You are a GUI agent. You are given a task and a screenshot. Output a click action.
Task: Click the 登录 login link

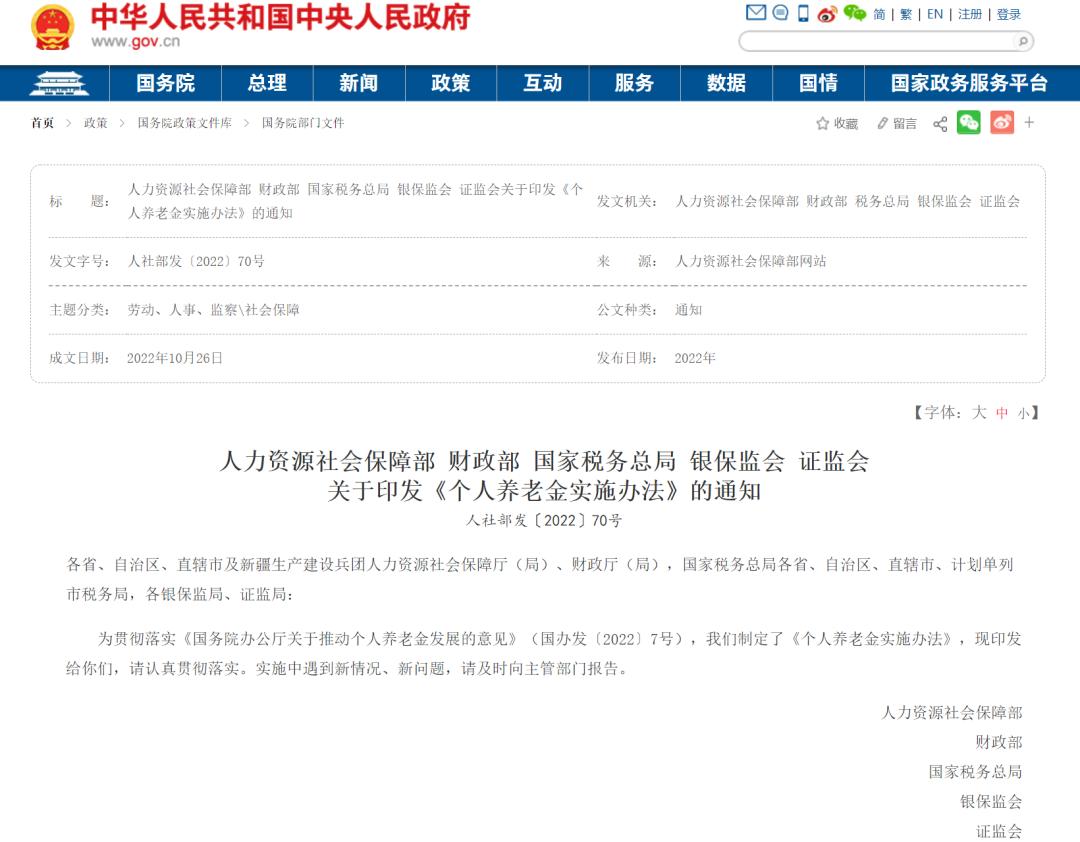(x=1009, y=14)
